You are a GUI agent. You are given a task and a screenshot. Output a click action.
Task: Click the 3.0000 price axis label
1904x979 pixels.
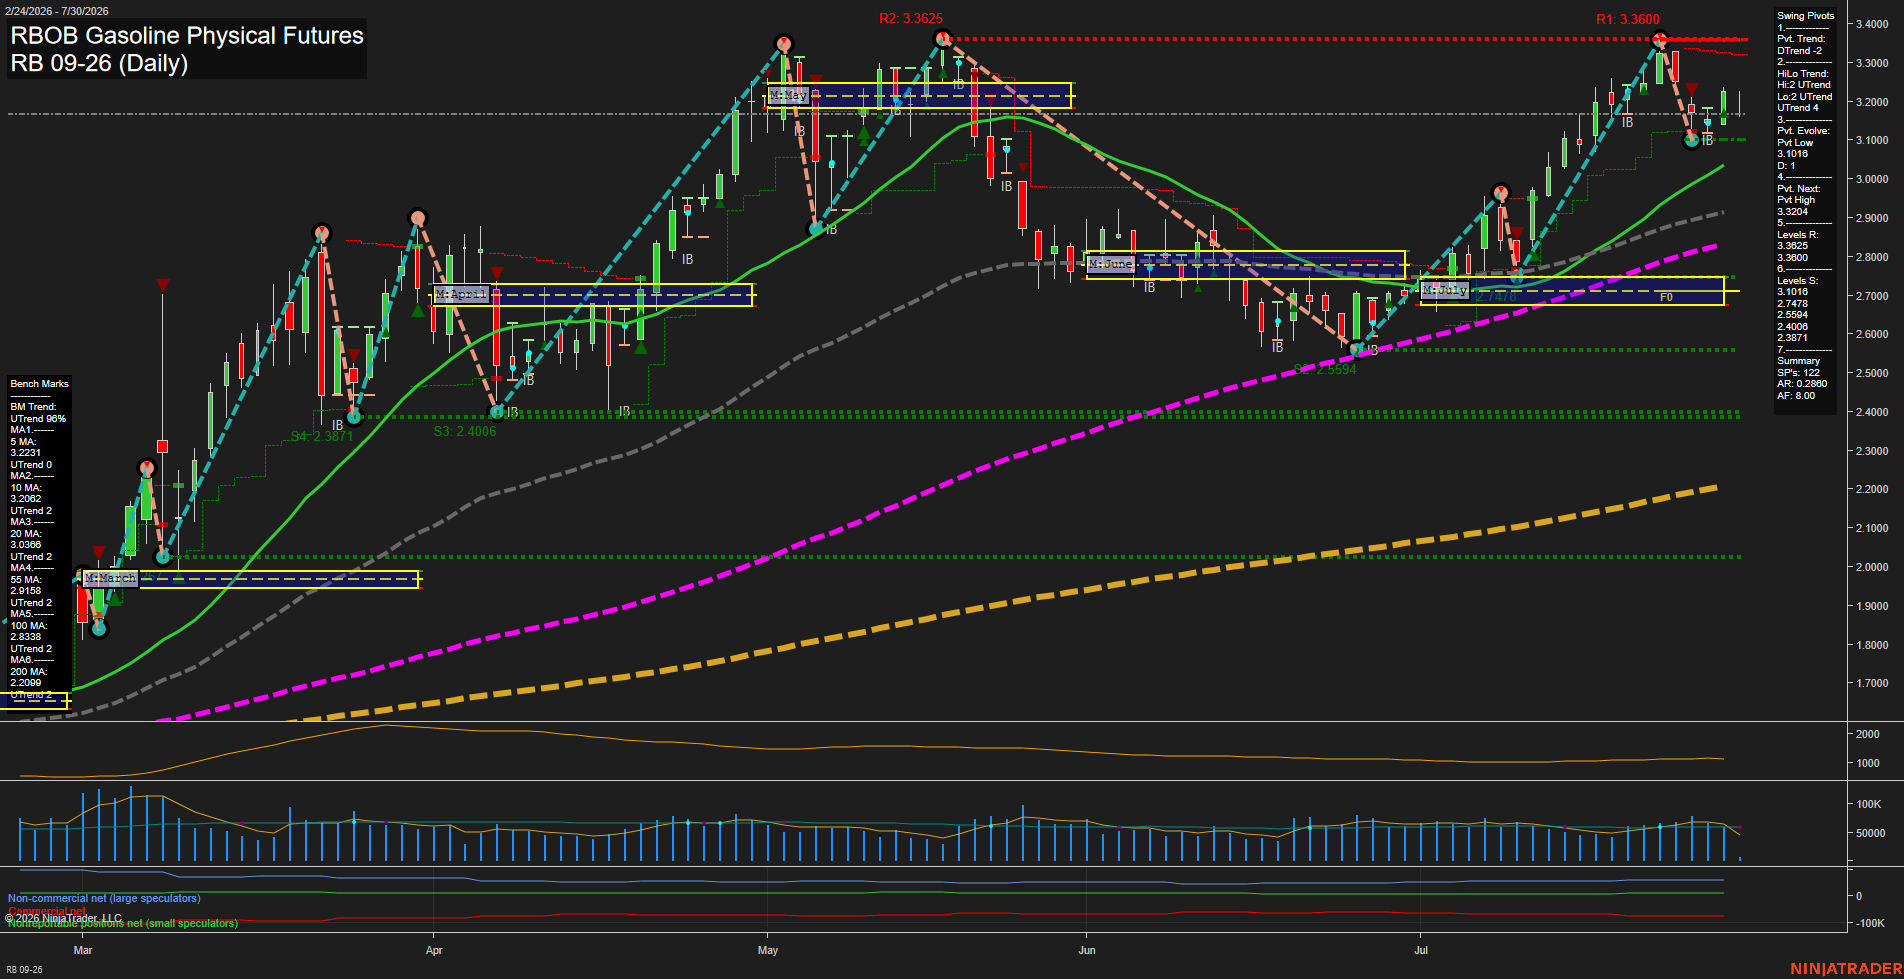click(x=1872, y=179)
